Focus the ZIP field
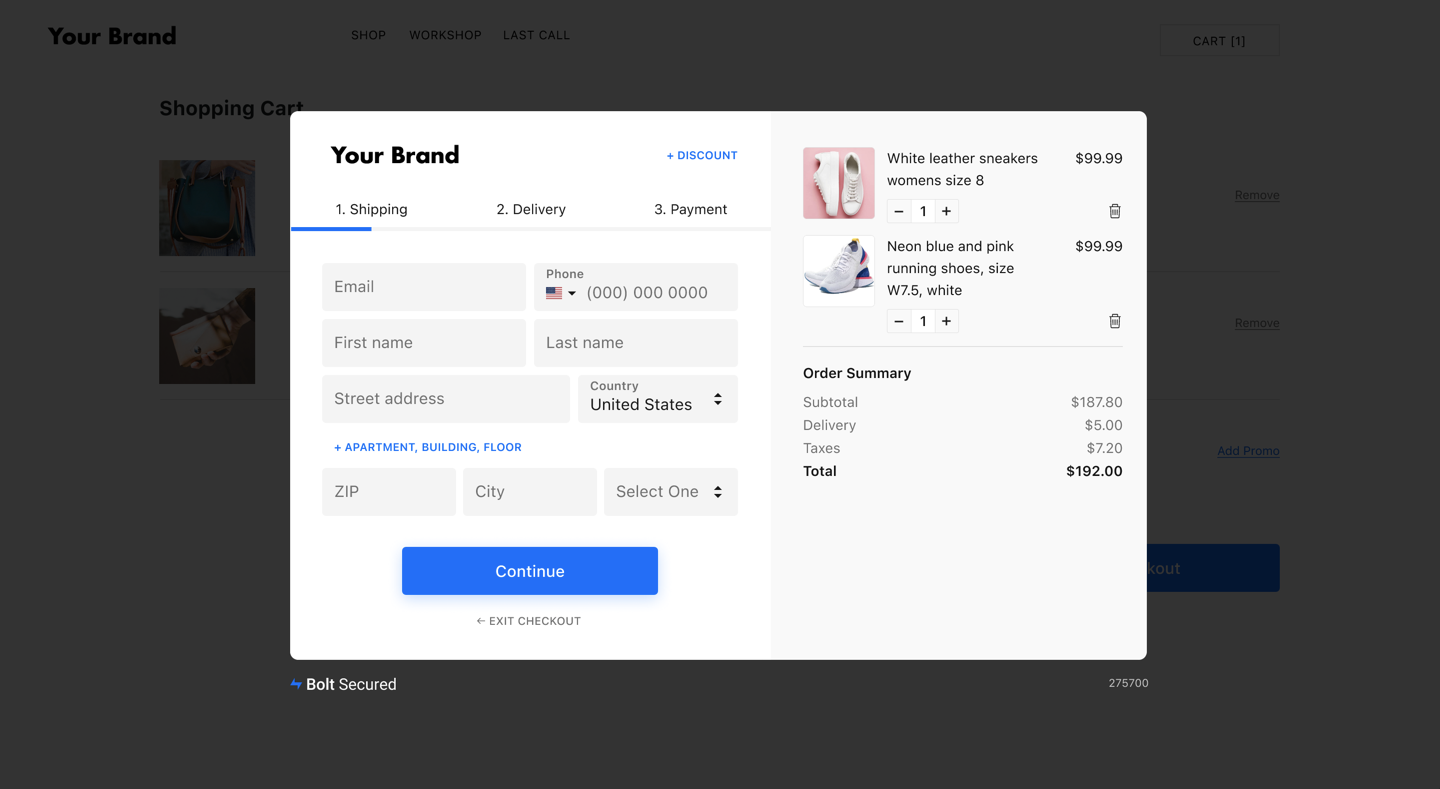This screenshot has width=1440, height=789. point(389,492)
